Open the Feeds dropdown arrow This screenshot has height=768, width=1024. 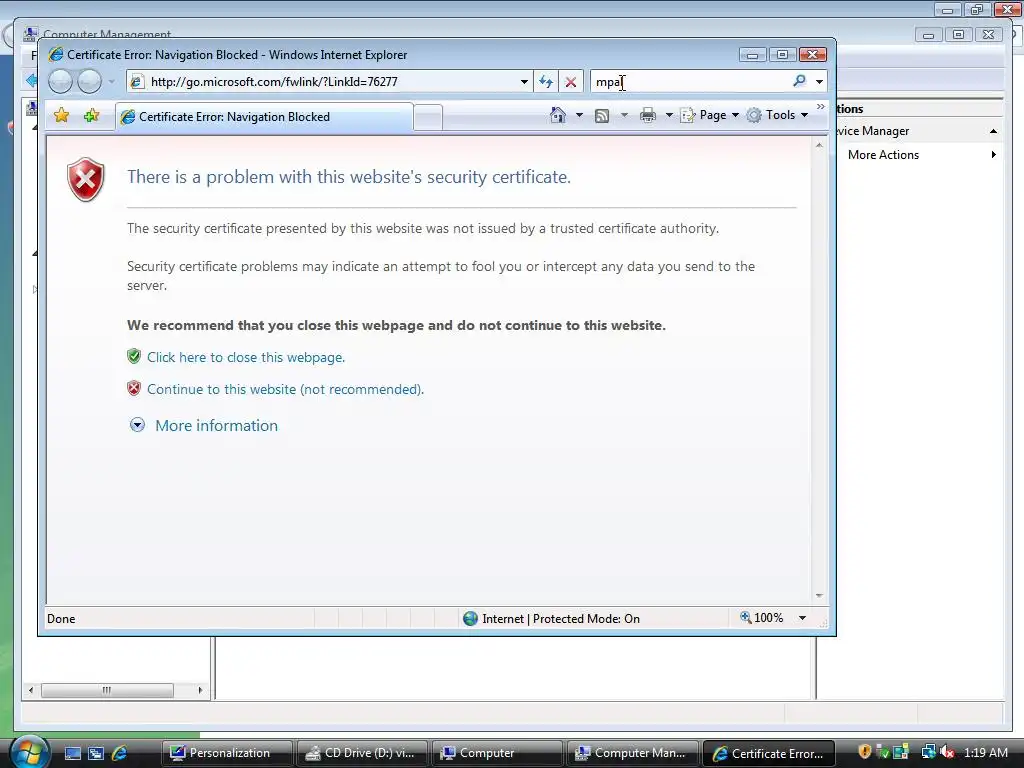624,115
